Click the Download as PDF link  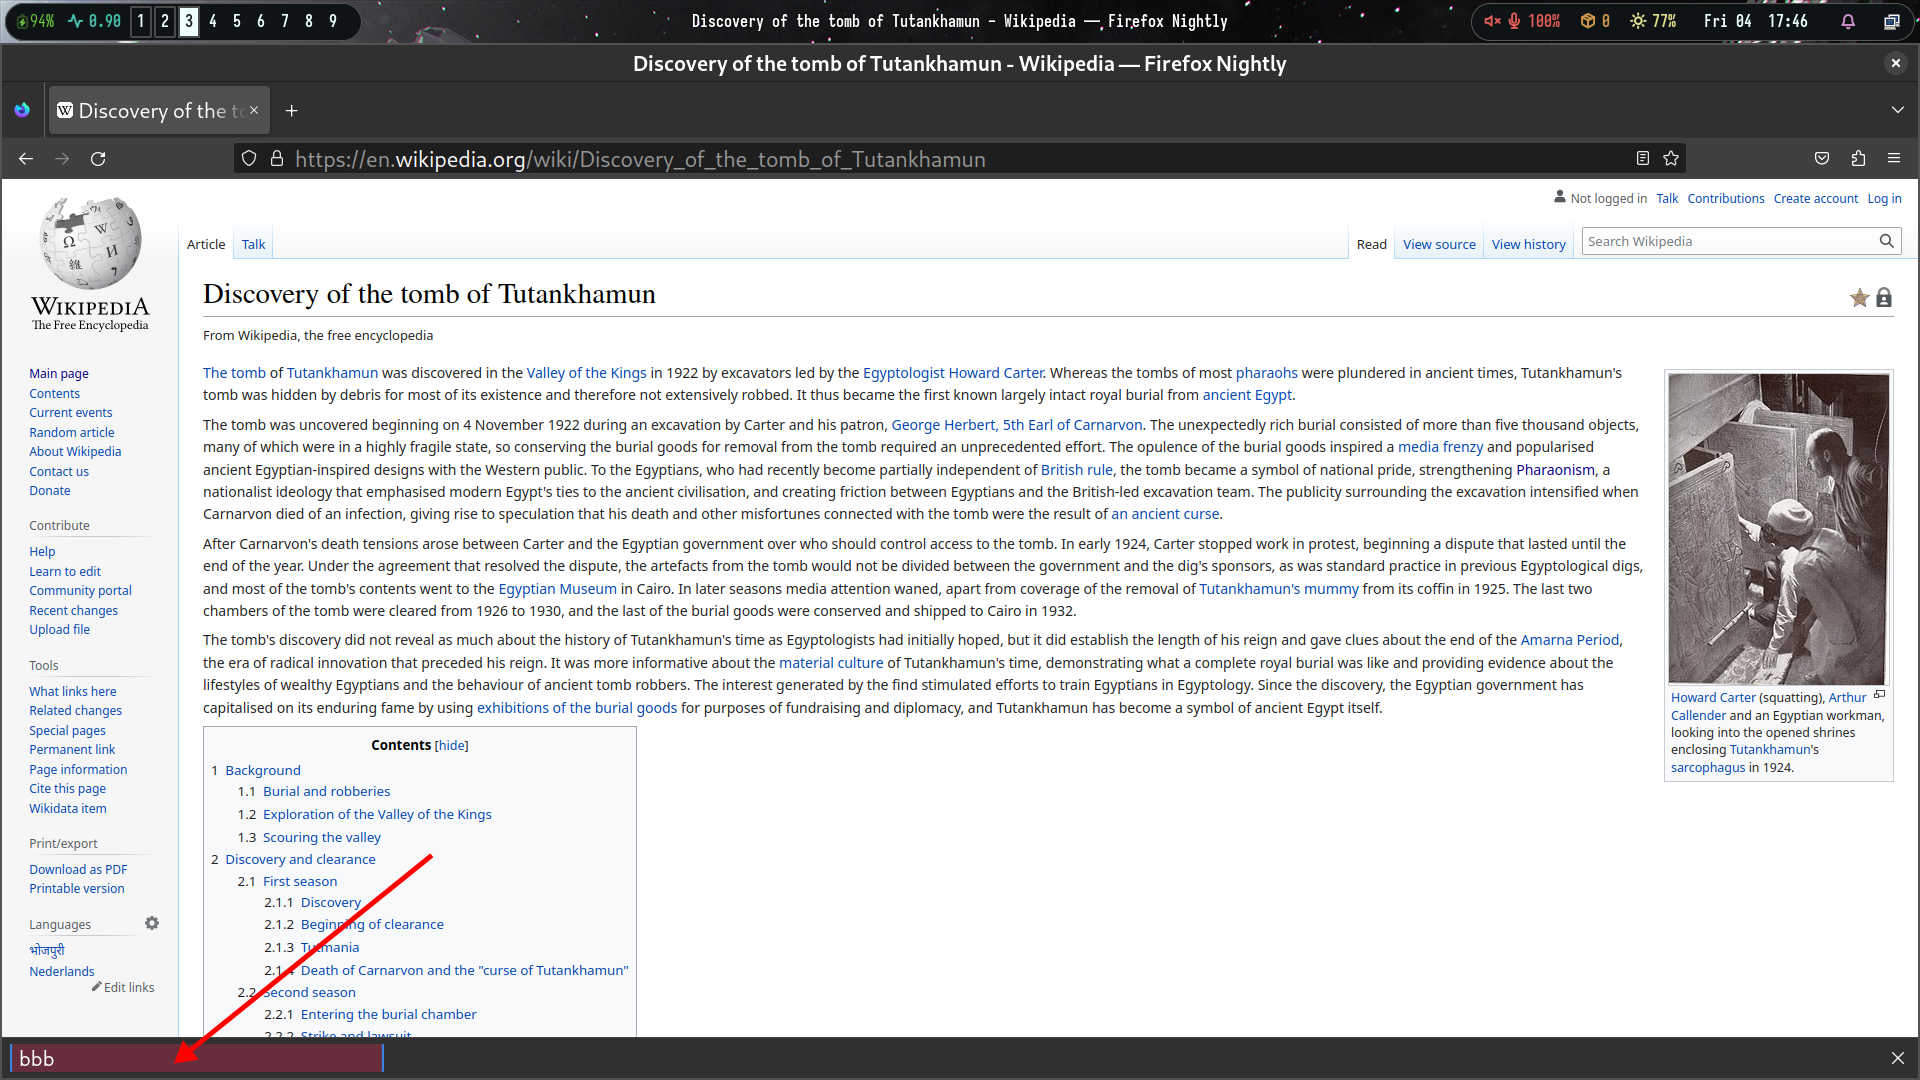pos(78,869)
